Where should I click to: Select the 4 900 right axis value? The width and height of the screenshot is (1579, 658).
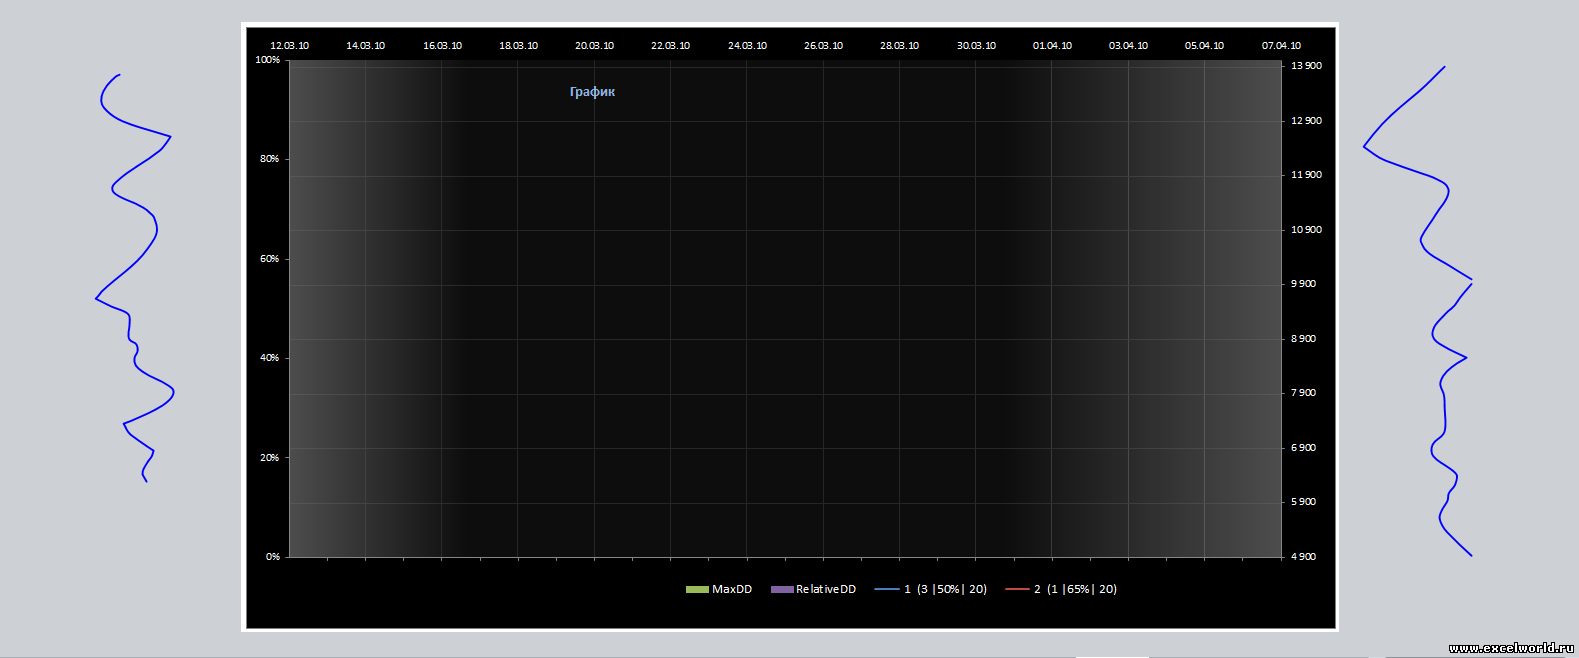(x=1303, y=557)
